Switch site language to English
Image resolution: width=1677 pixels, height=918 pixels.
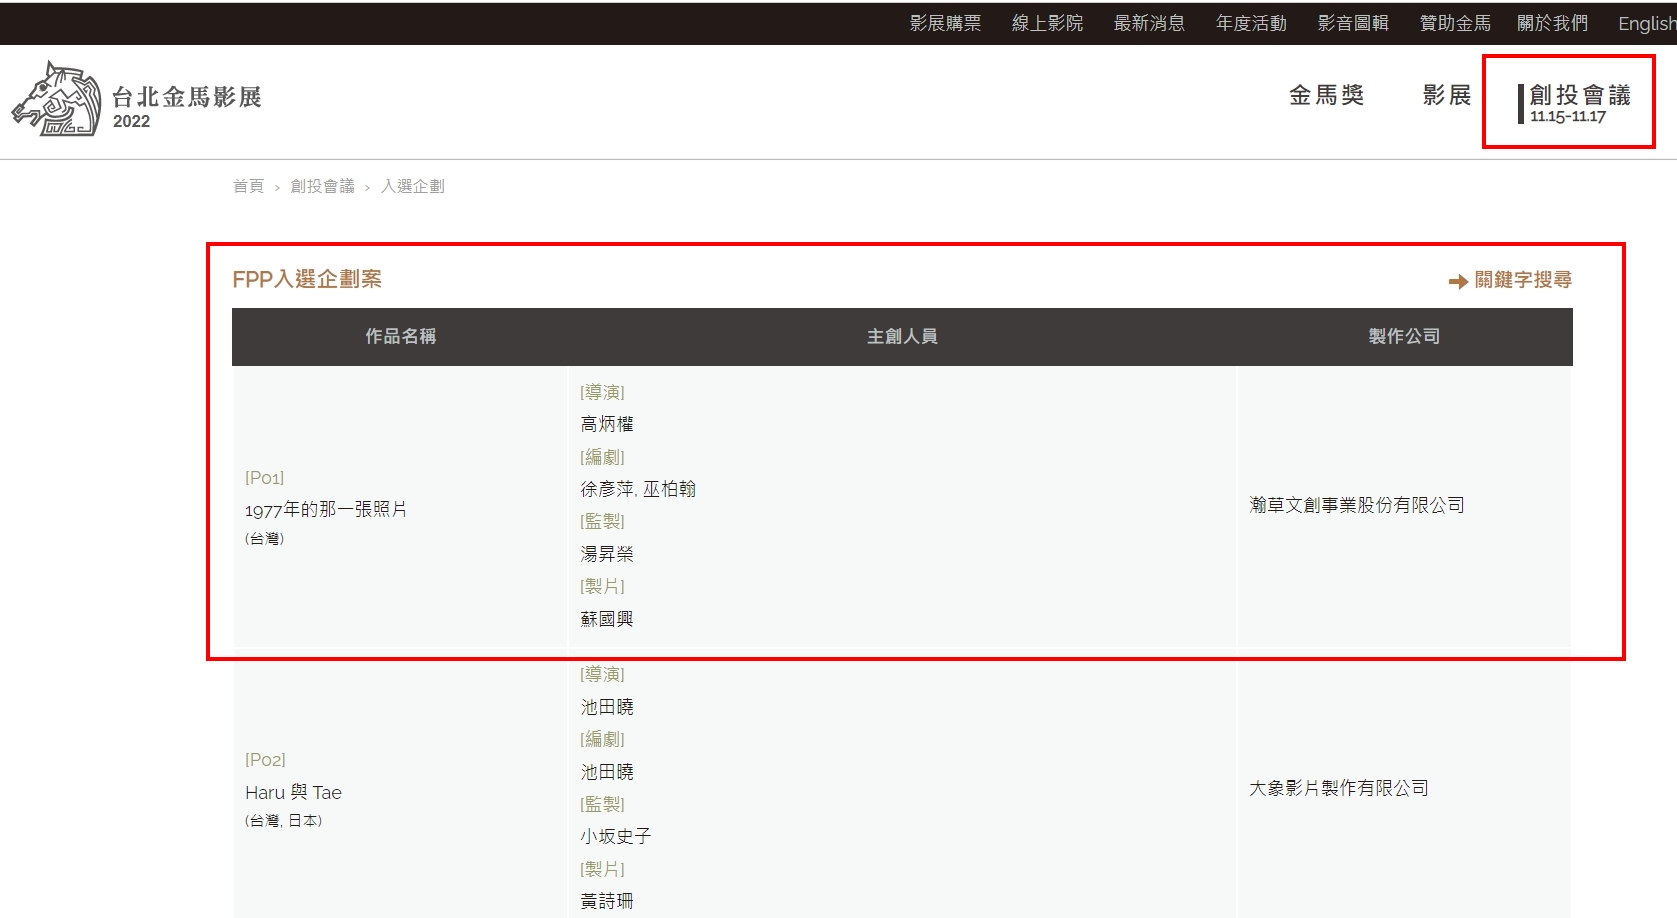(1645, 22)
